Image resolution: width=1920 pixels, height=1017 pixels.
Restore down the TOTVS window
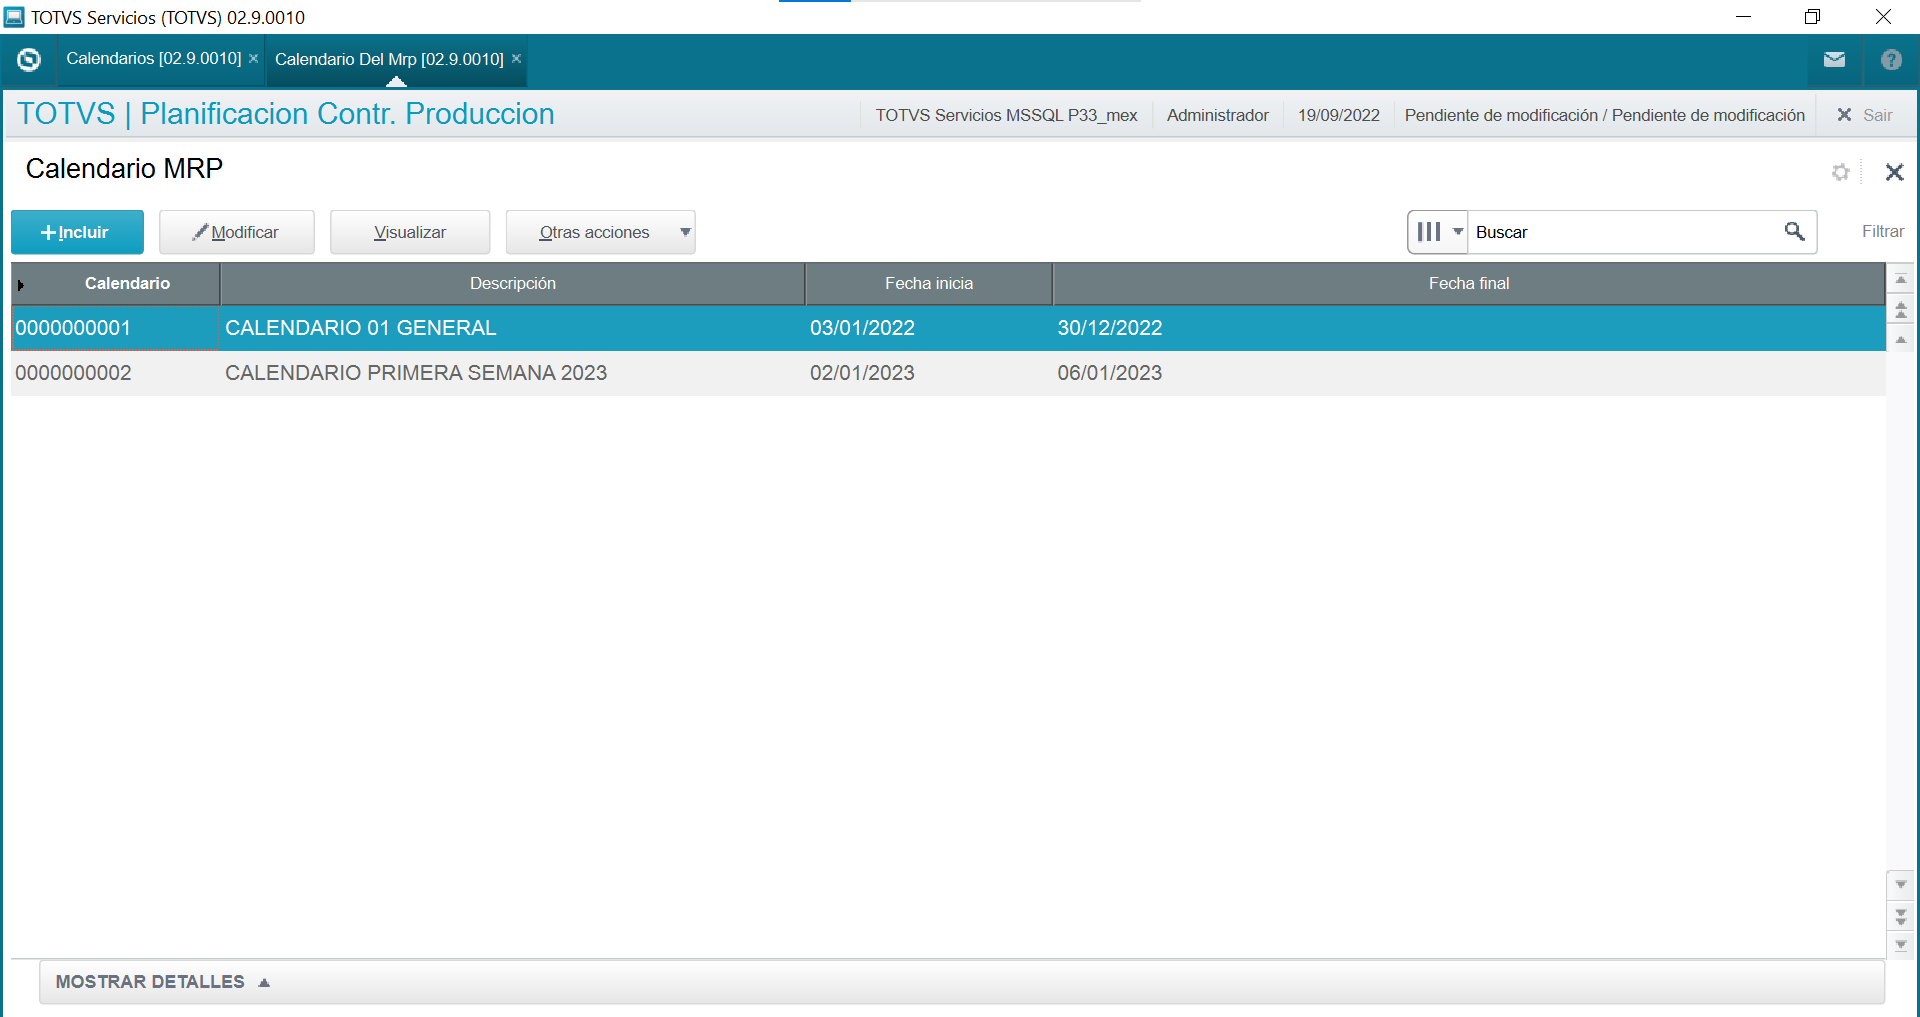1812,17
